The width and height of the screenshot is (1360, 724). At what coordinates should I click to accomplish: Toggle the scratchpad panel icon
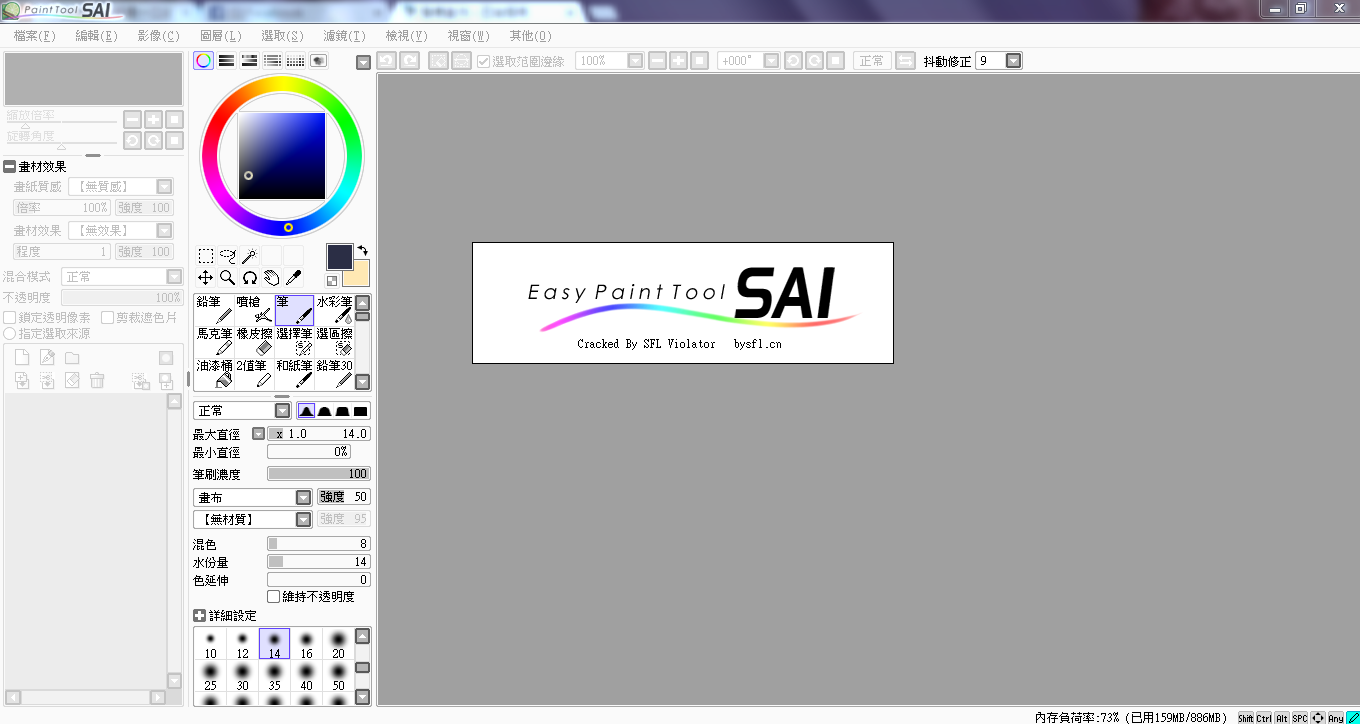click(x=319, y=61)
